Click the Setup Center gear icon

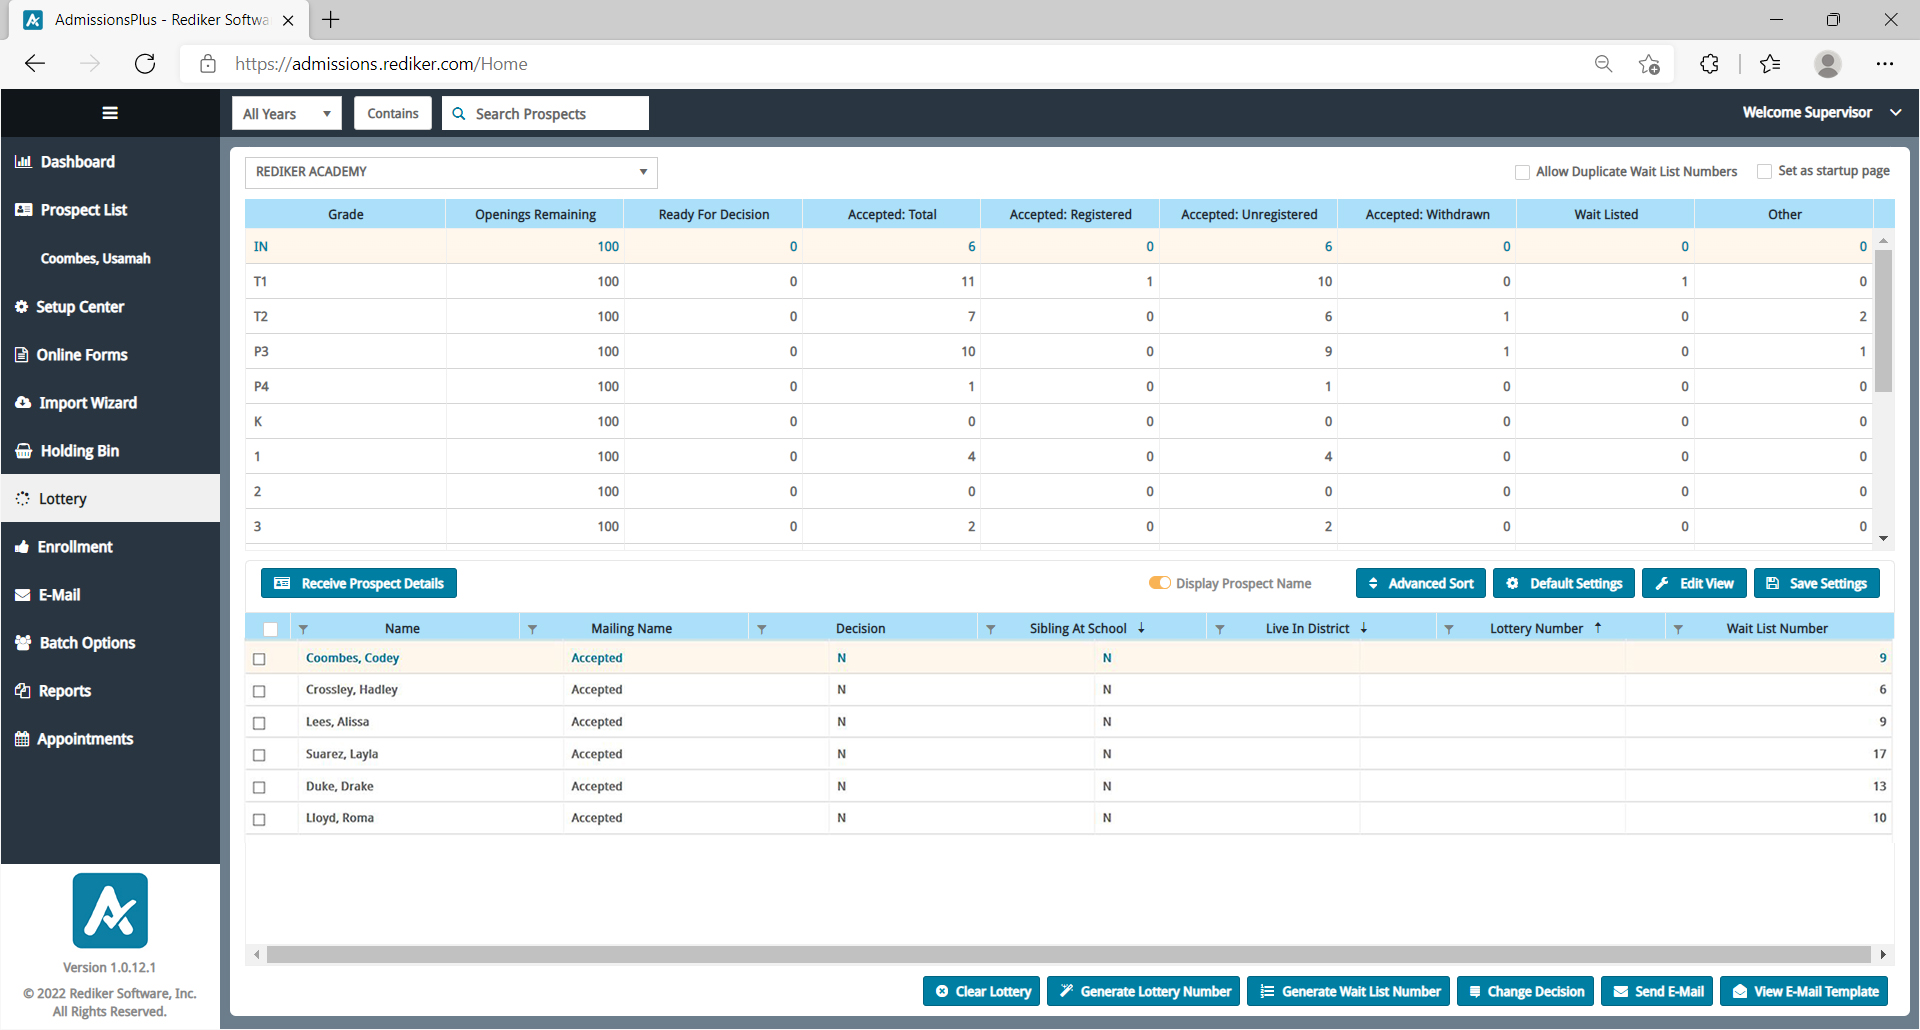pyautogui.click(x=21, y=307)
